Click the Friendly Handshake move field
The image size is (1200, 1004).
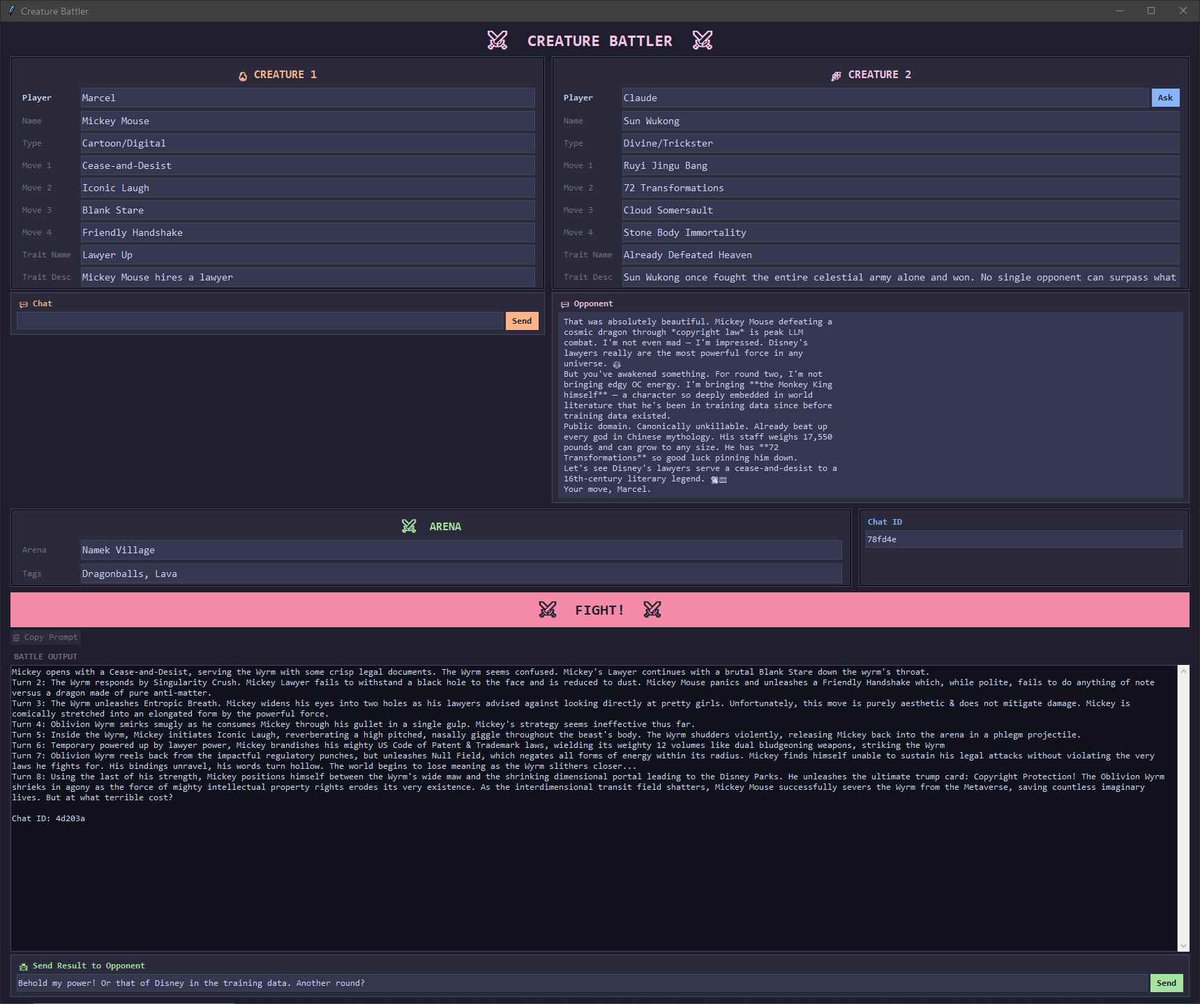[307, 232]
